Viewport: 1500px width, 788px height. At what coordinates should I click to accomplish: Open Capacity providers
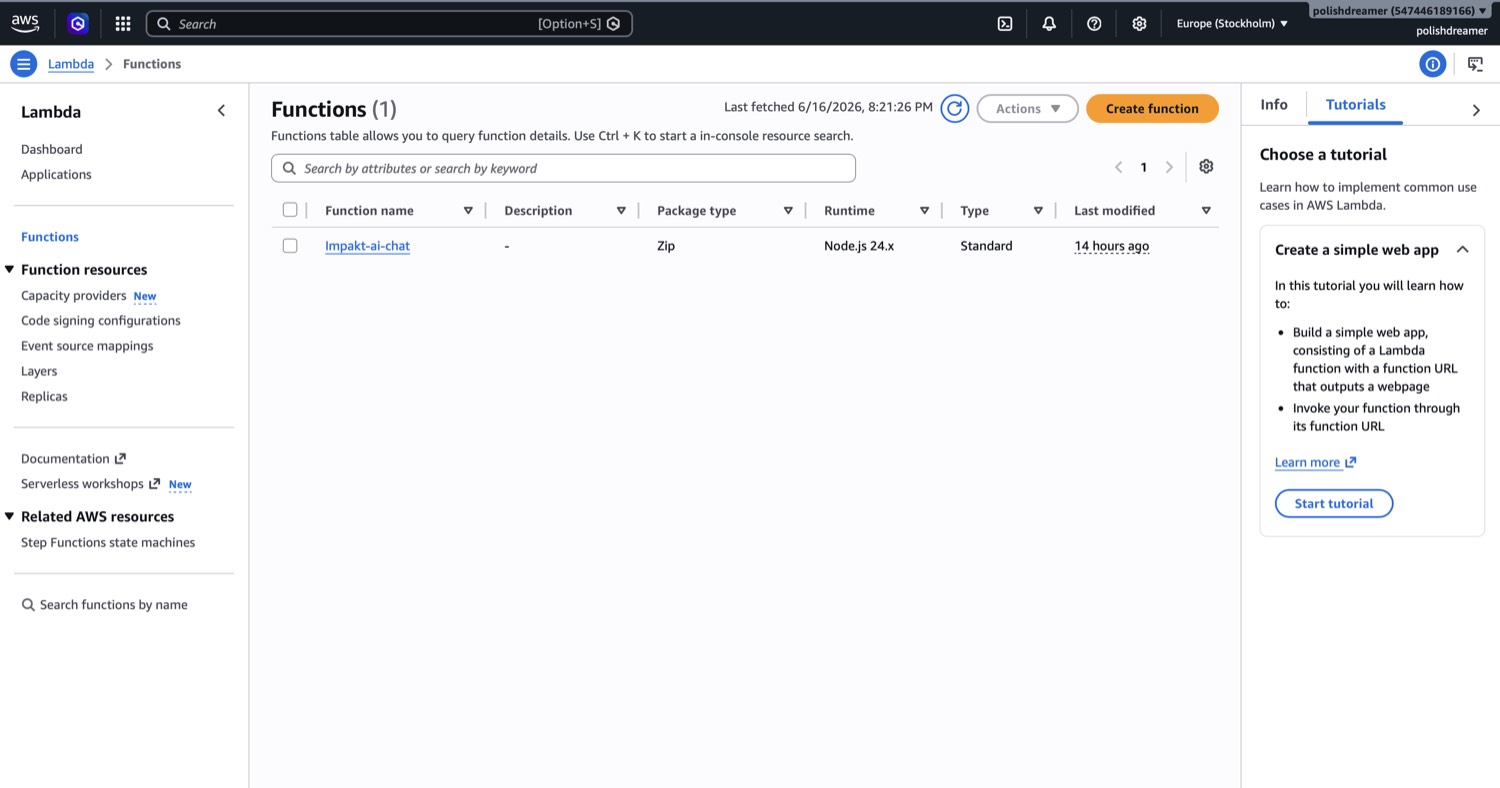pyautogui.click(x=74, y=296)
